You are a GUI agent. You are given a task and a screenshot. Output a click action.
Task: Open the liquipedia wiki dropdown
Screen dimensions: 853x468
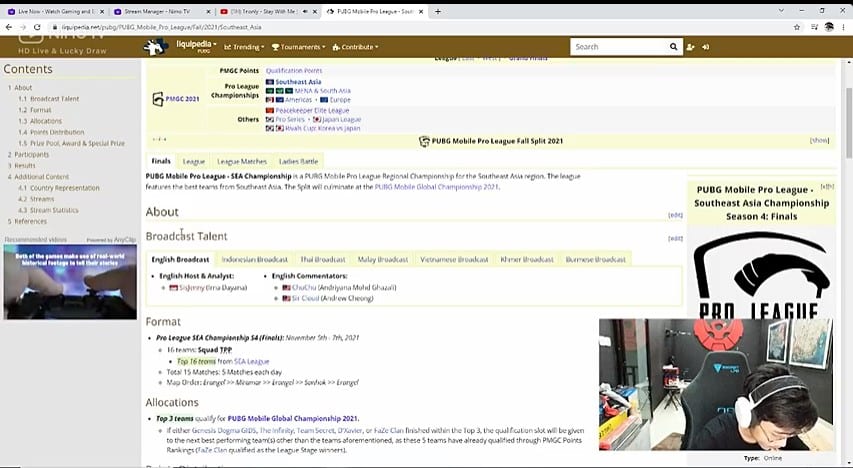point(196,47)
